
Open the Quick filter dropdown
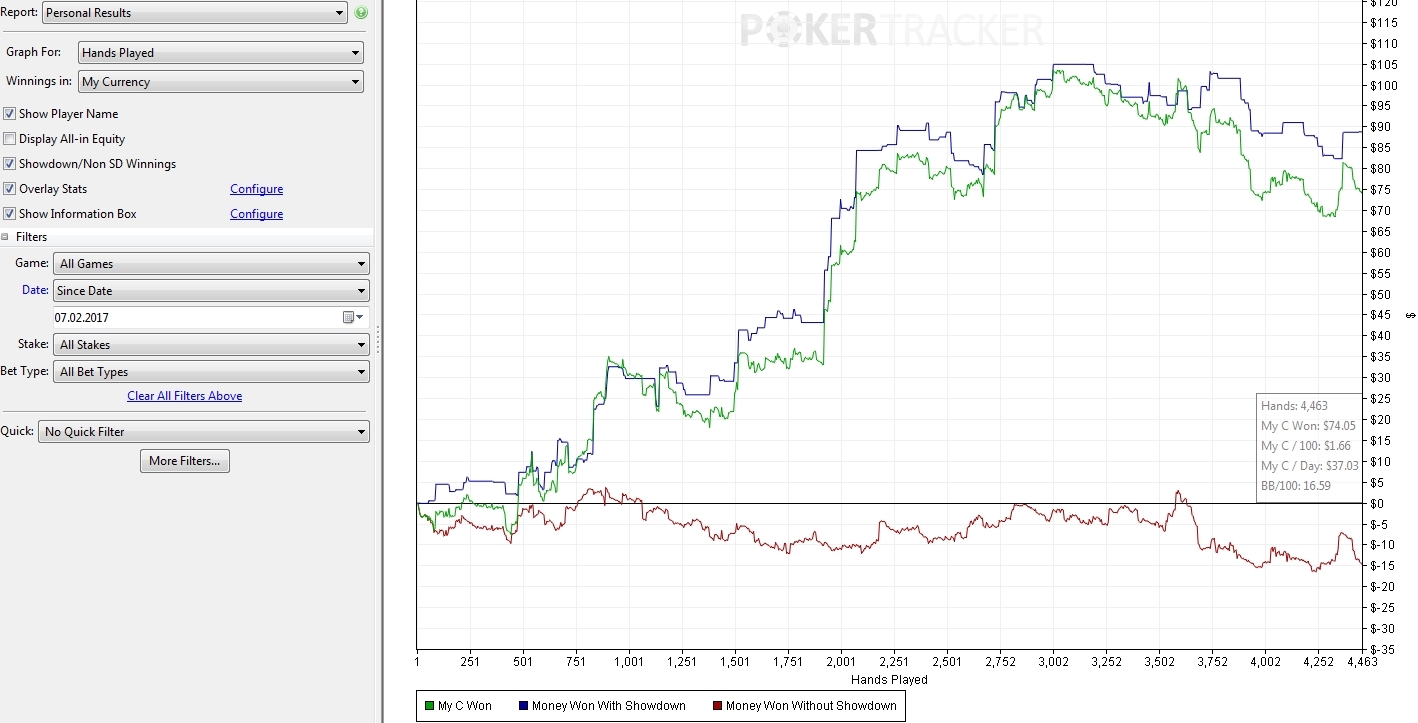coord(204,432)
